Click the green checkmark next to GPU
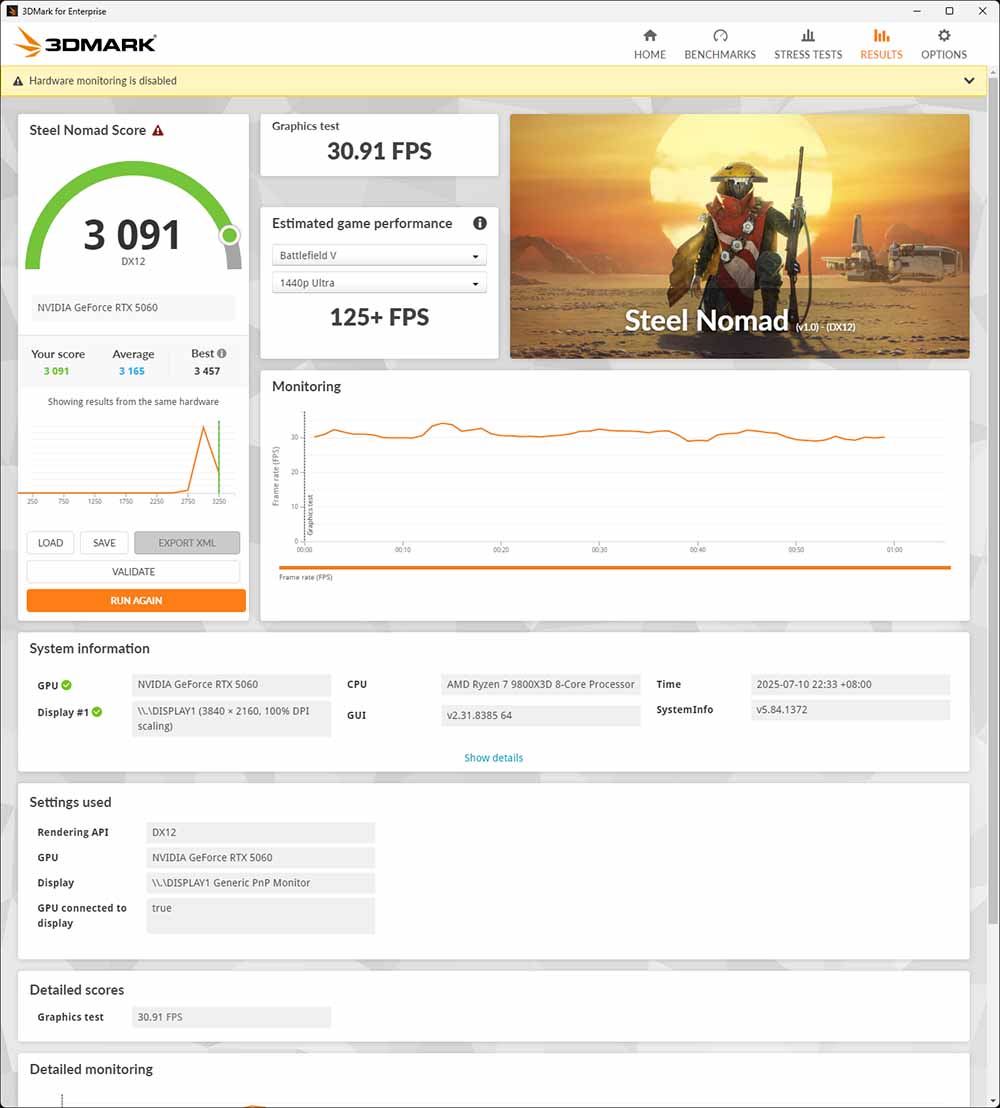This screenshot has height=1108, width=1000. click(67, 685)
